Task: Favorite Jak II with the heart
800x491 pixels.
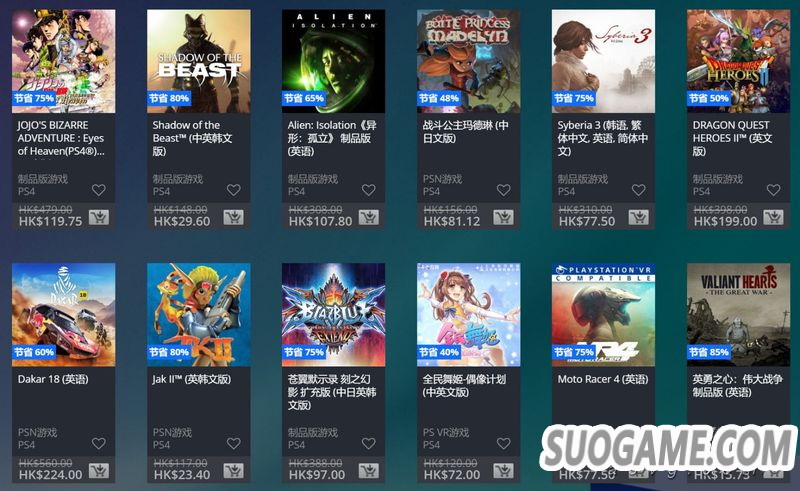Action: (x=234, y=443)
